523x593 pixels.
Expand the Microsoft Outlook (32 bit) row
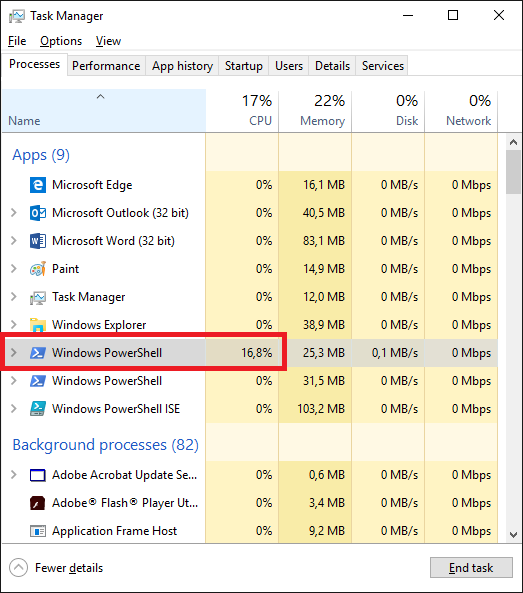[14, 213]
